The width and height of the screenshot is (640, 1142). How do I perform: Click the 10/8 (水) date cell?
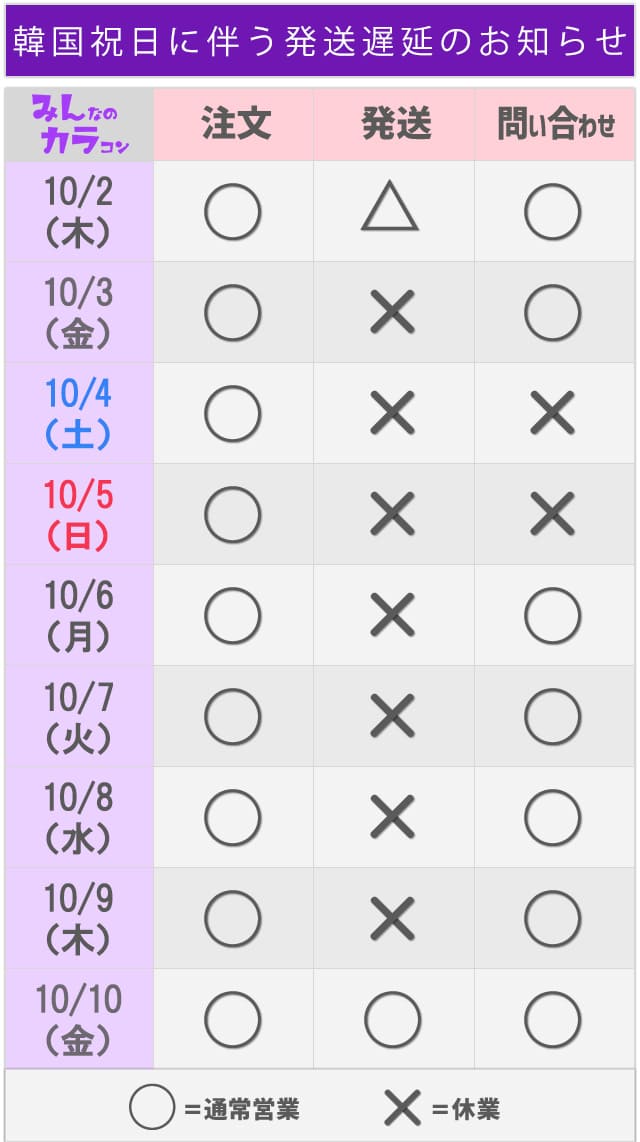pyautogui.click(x=79, y=817)
